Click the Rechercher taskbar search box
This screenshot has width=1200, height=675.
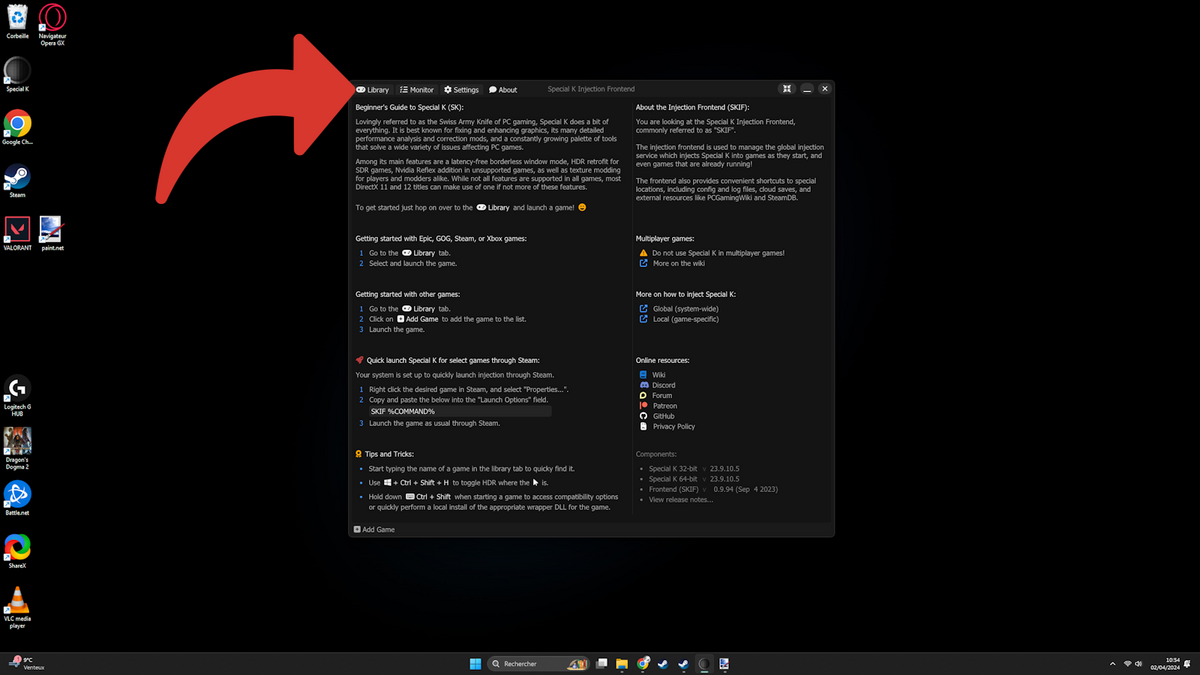tap(538, 663)
